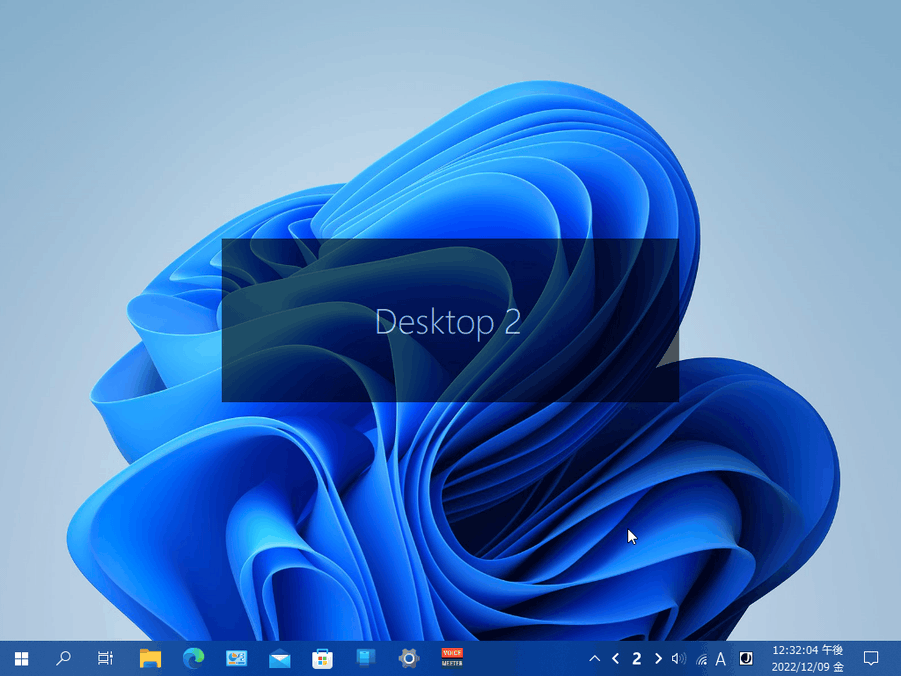Open Microsoft Store
Viewport: 901px width, 676px height.
(322, 659)
